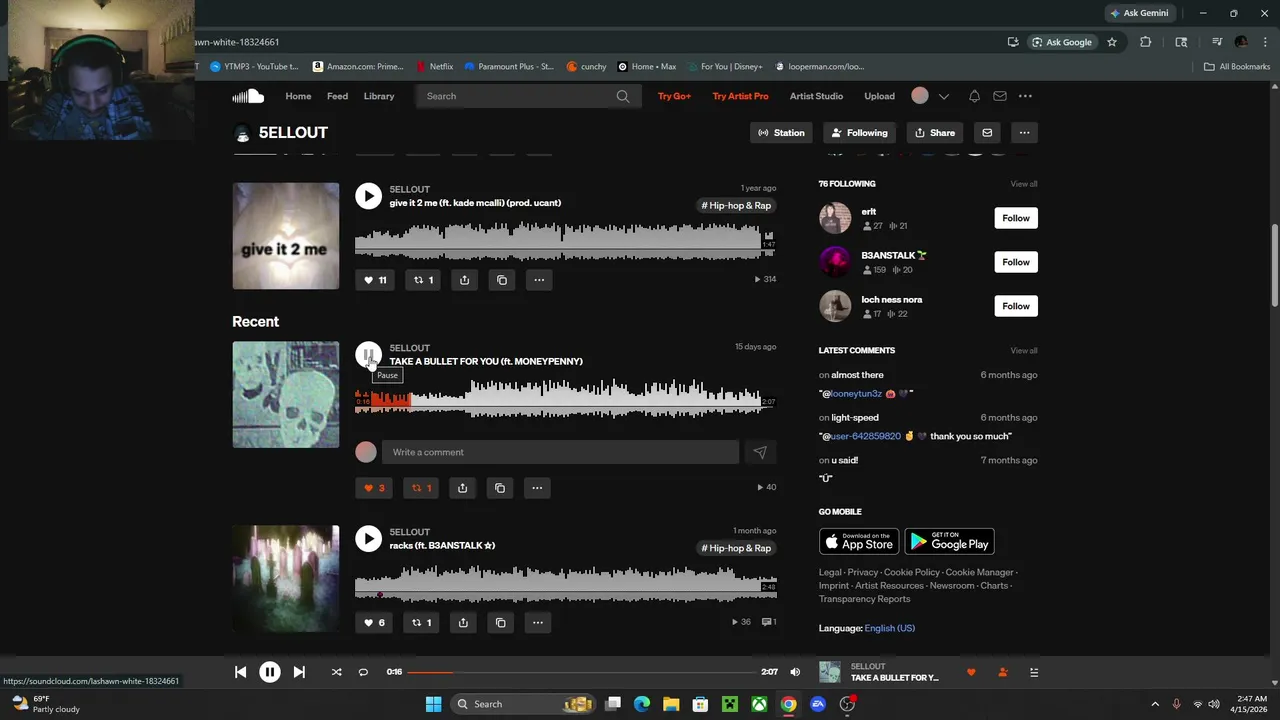
Task: Click the Write a comment field
Action: click(560, 452)
